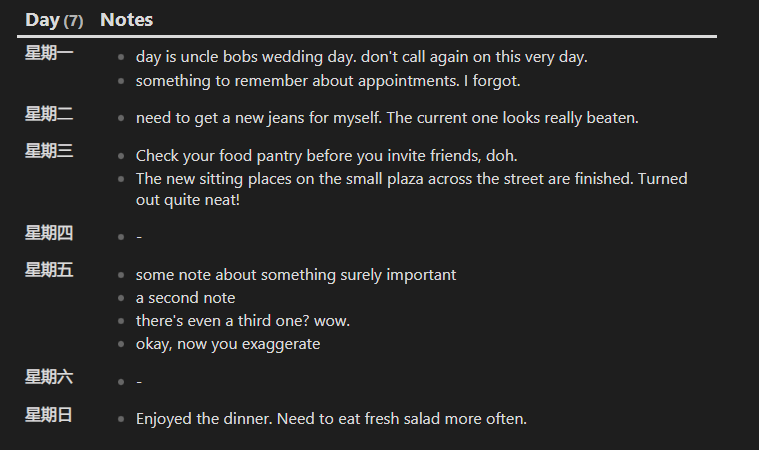
Task: Open the 星期日 day link
Action: click(x=49, y=415)
